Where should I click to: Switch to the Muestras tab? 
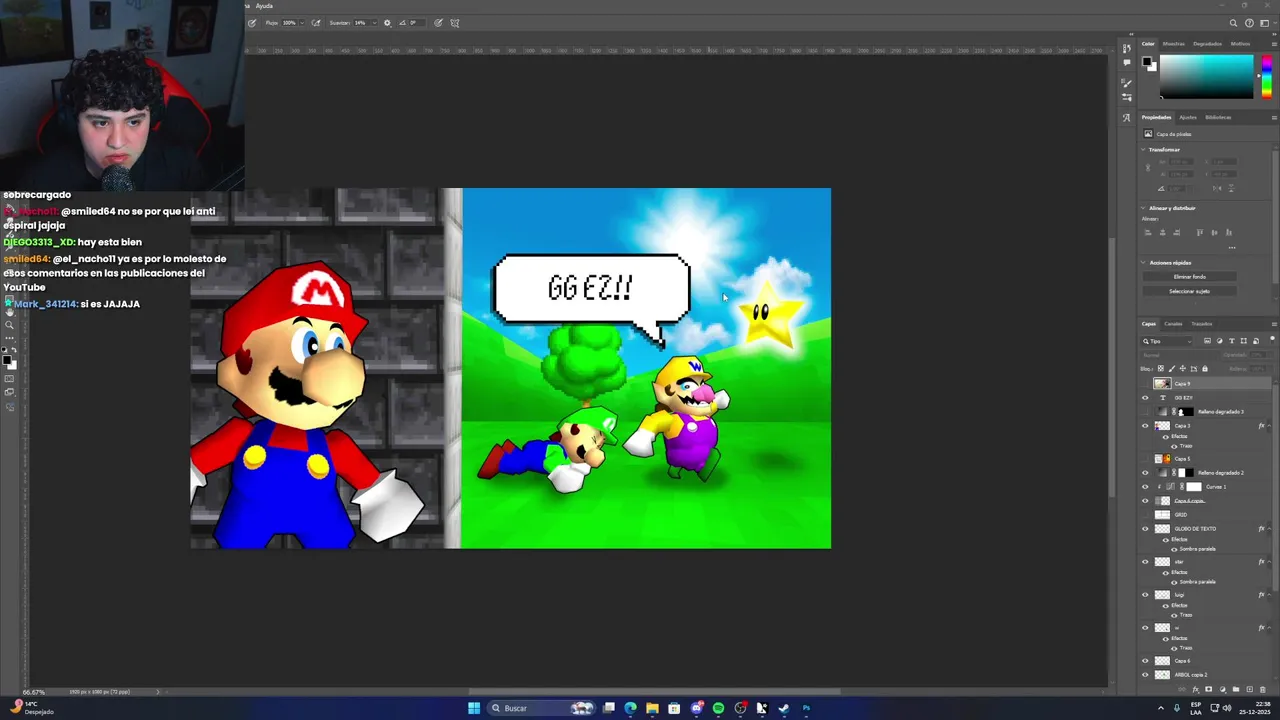click(1173, 44)
